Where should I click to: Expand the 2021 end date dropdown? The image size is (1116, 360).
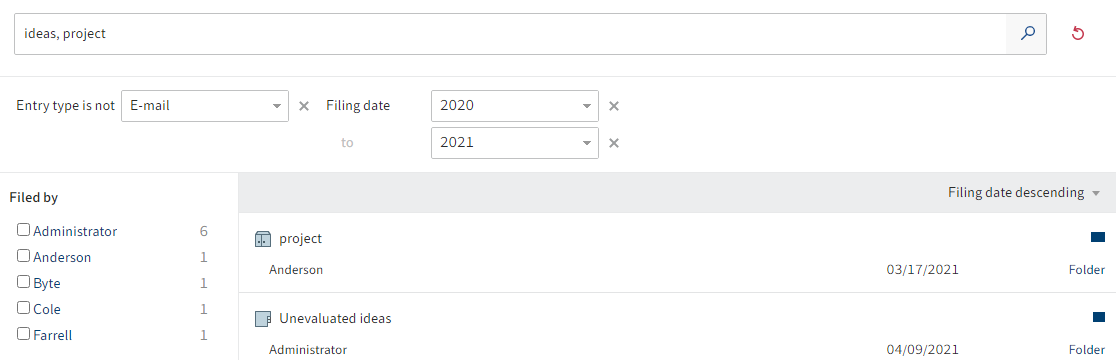pos(515,143)
